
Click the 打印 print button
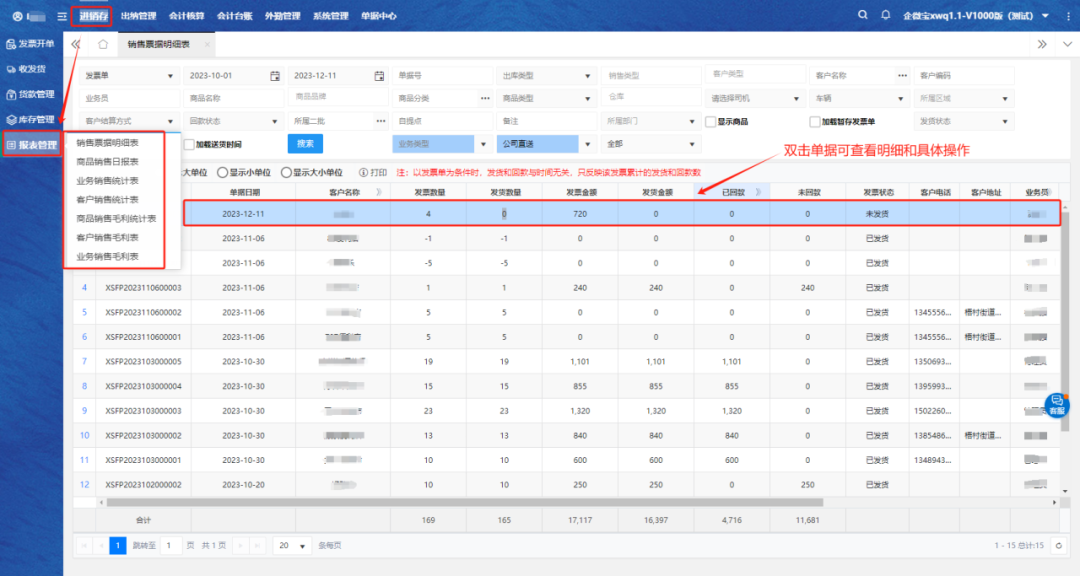[372, 172]
